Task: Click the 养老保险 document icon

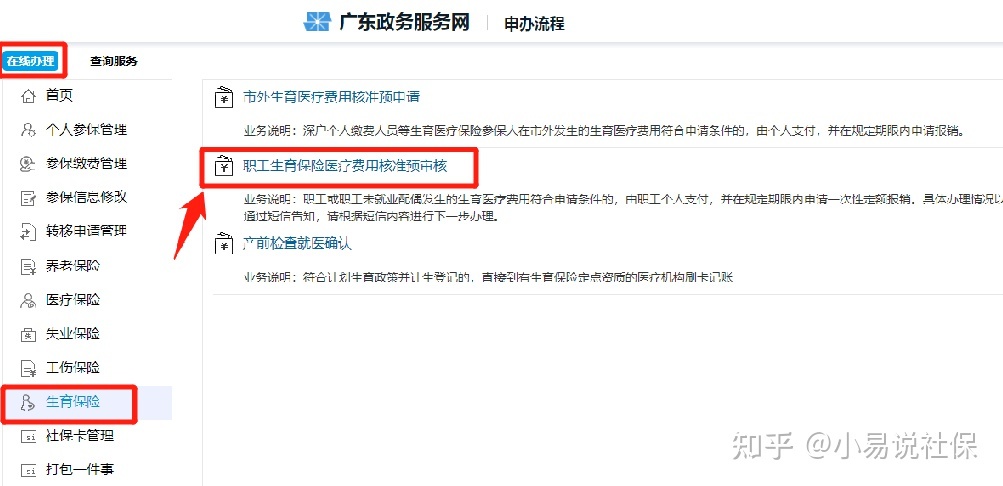Action: pos(28,266)
